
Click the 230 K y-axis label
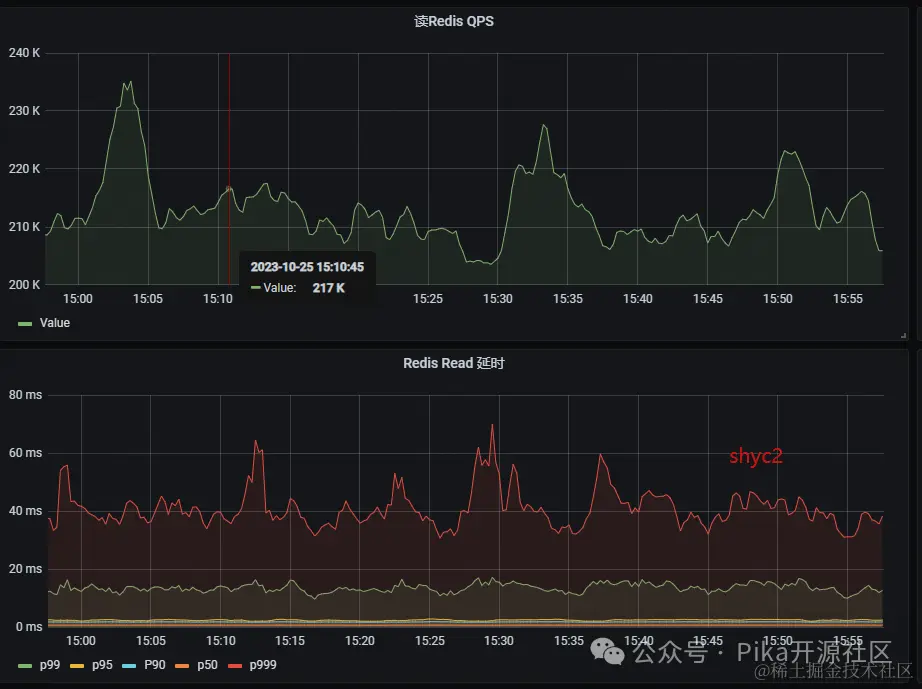[x=24, y=111]
